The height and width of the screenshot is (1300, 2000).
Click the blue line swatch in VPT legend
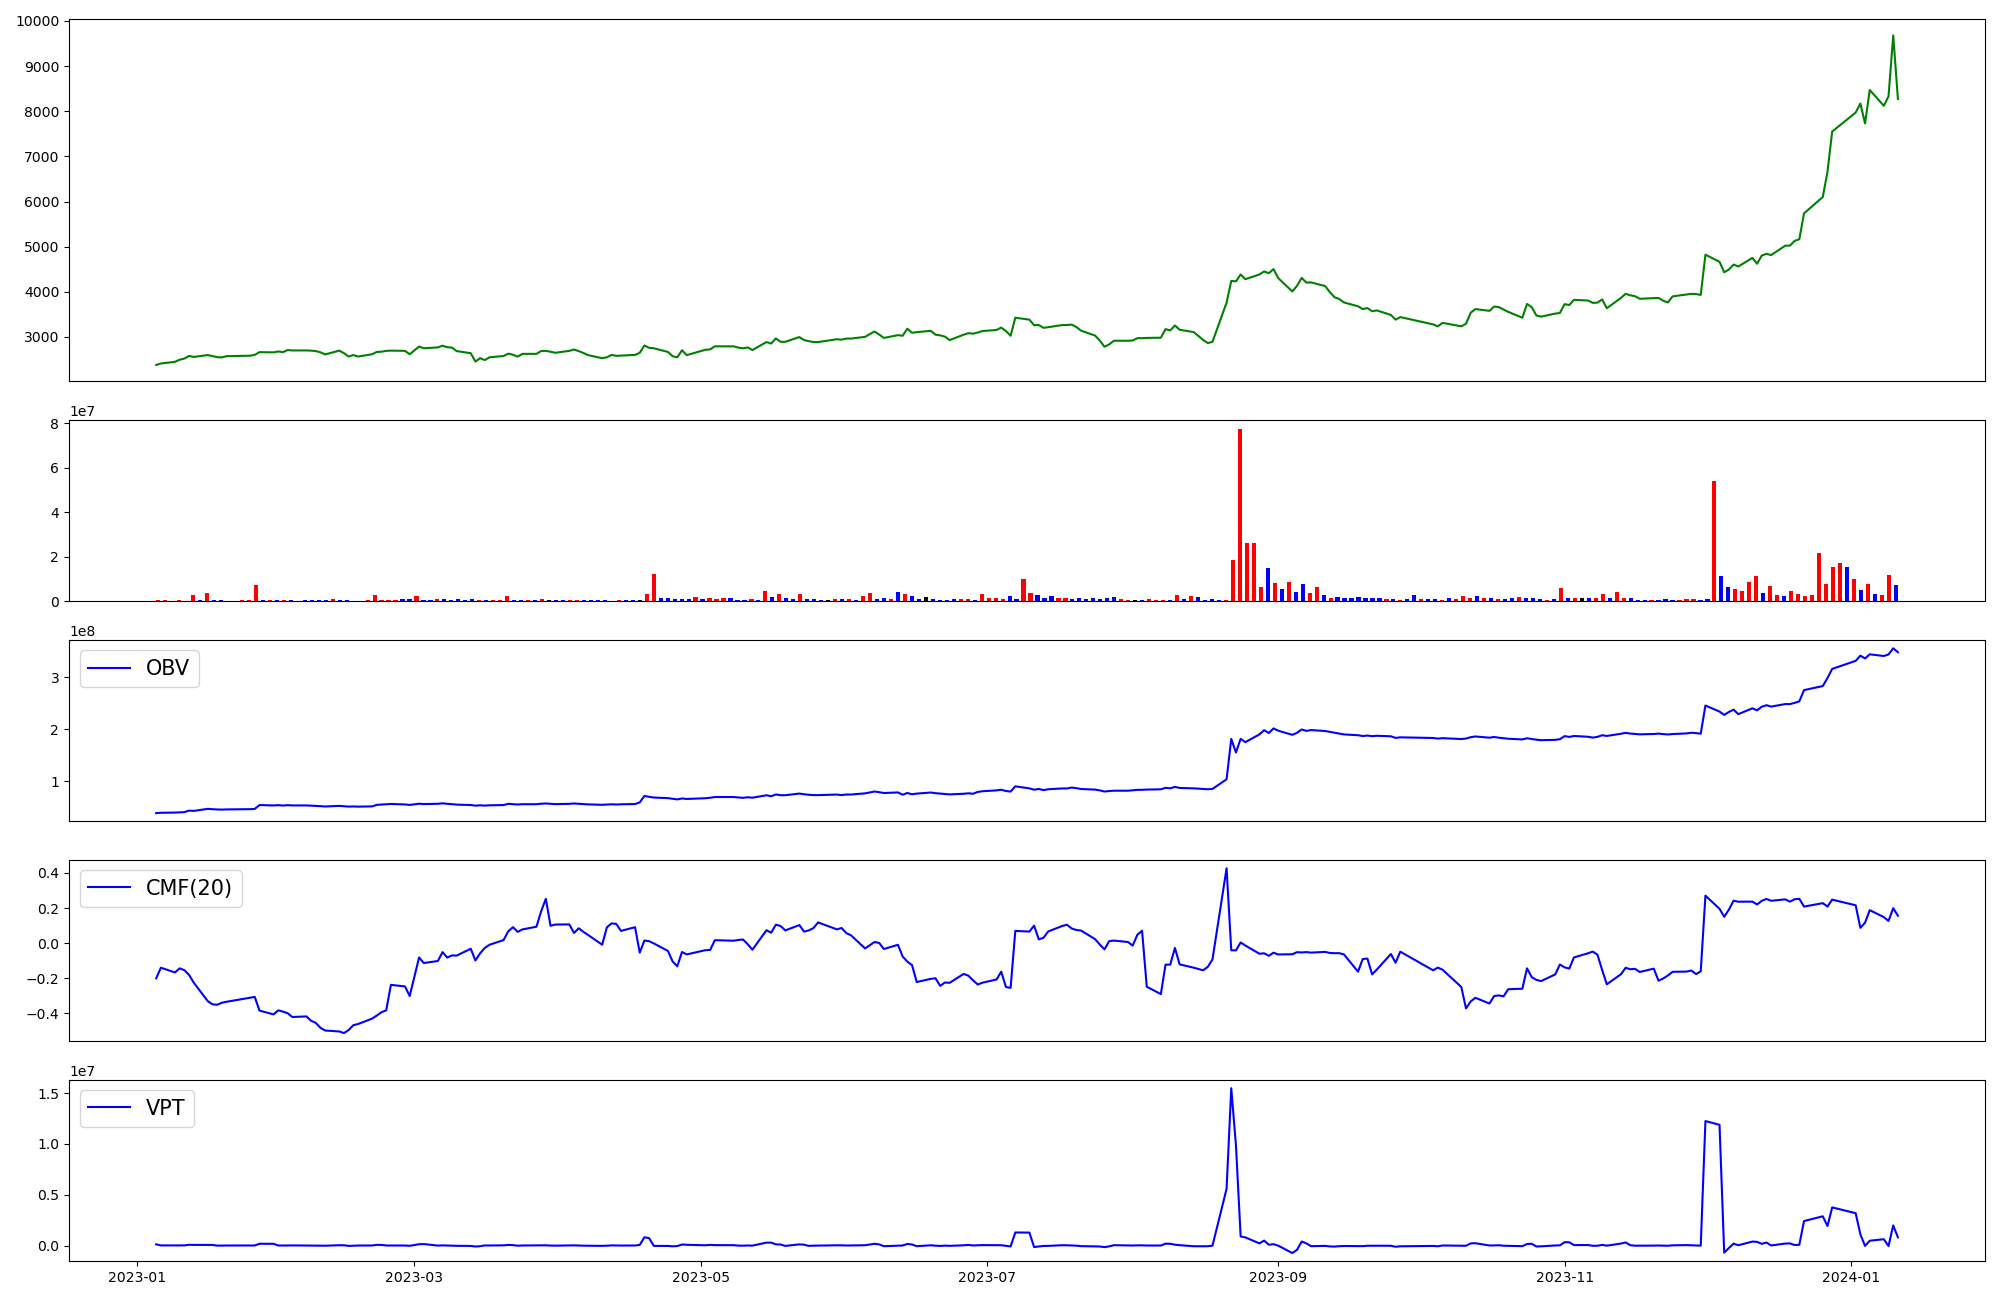tap(110, 1108)
